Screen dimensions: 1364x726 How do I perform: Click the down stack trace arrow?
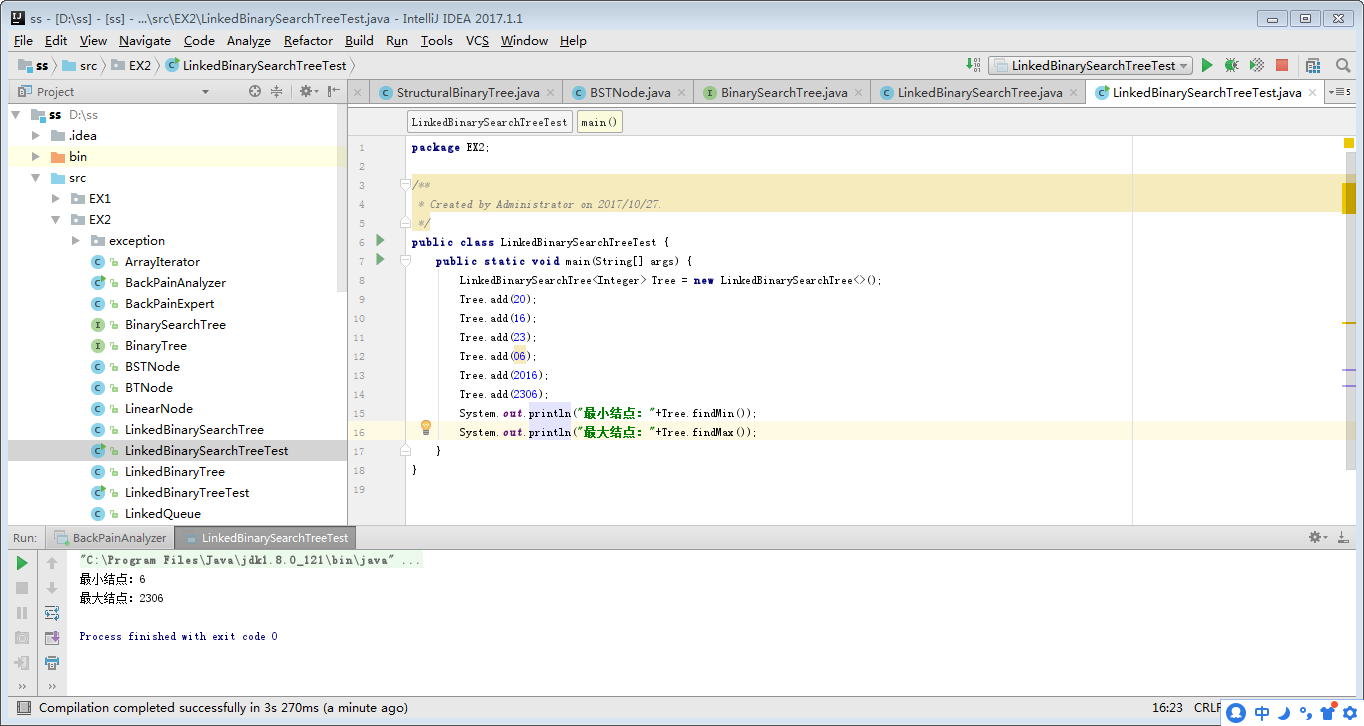[x=52, y=588]
